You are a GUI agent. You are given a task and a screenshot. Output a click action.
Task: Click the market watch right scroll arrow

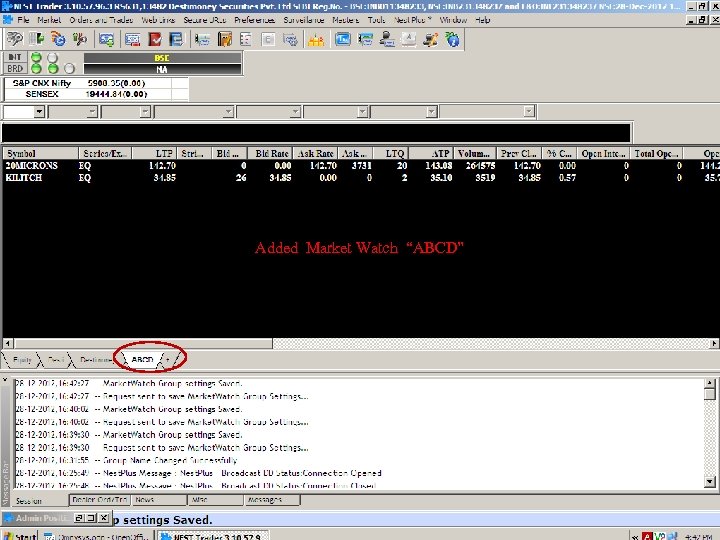[714, 343]
